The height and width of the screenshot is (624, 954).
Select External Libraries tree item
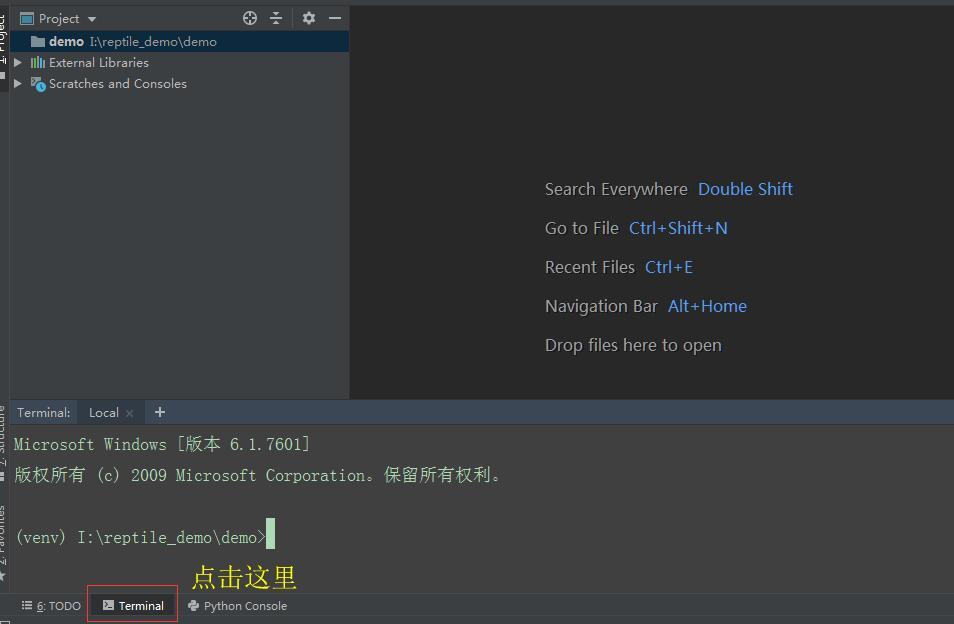[99, 62]
